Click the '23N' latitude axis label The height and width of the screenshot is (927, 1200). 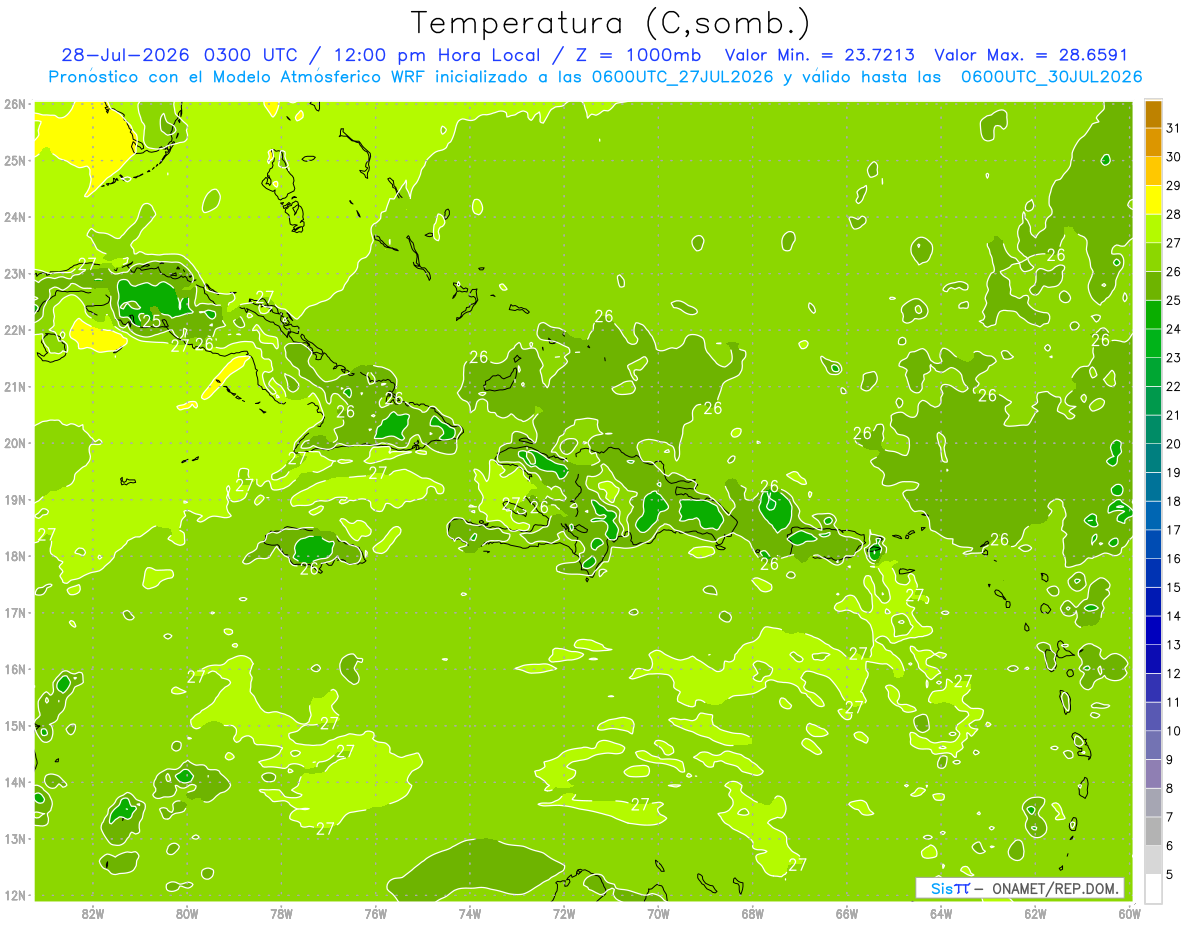click(14, 273)
